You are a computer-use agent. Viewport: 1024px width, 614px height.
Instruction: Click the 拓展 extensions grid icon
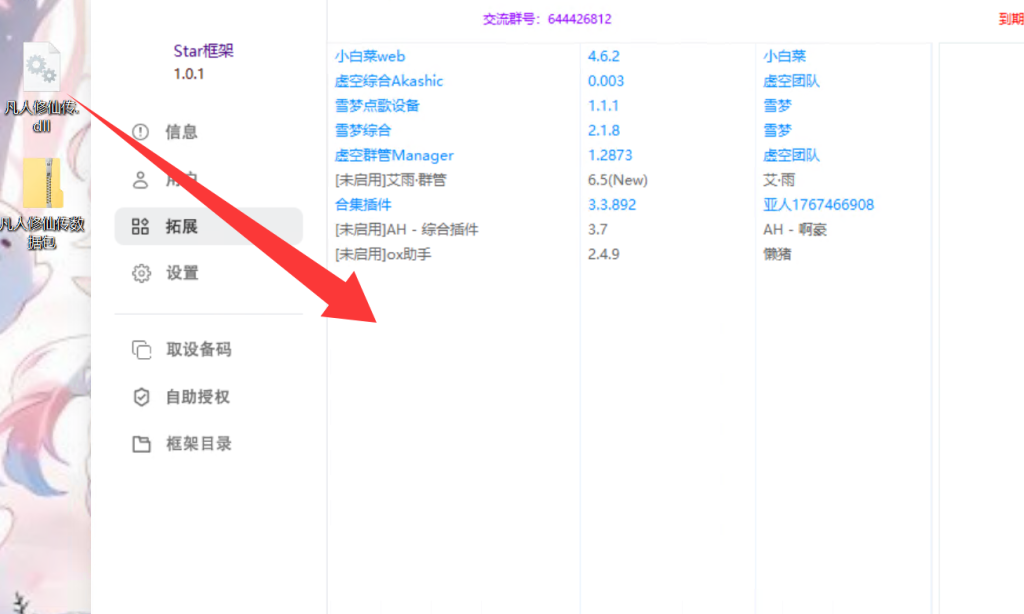(141, 227)
